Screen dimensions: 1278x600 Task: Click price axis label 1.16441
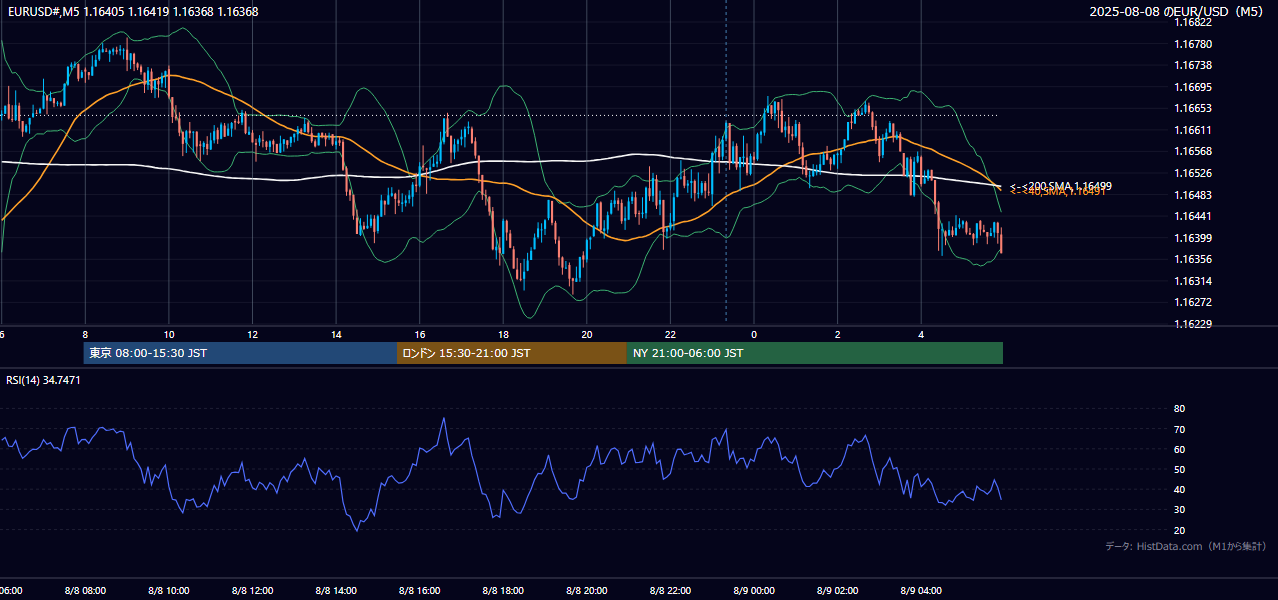(1193, 216)
